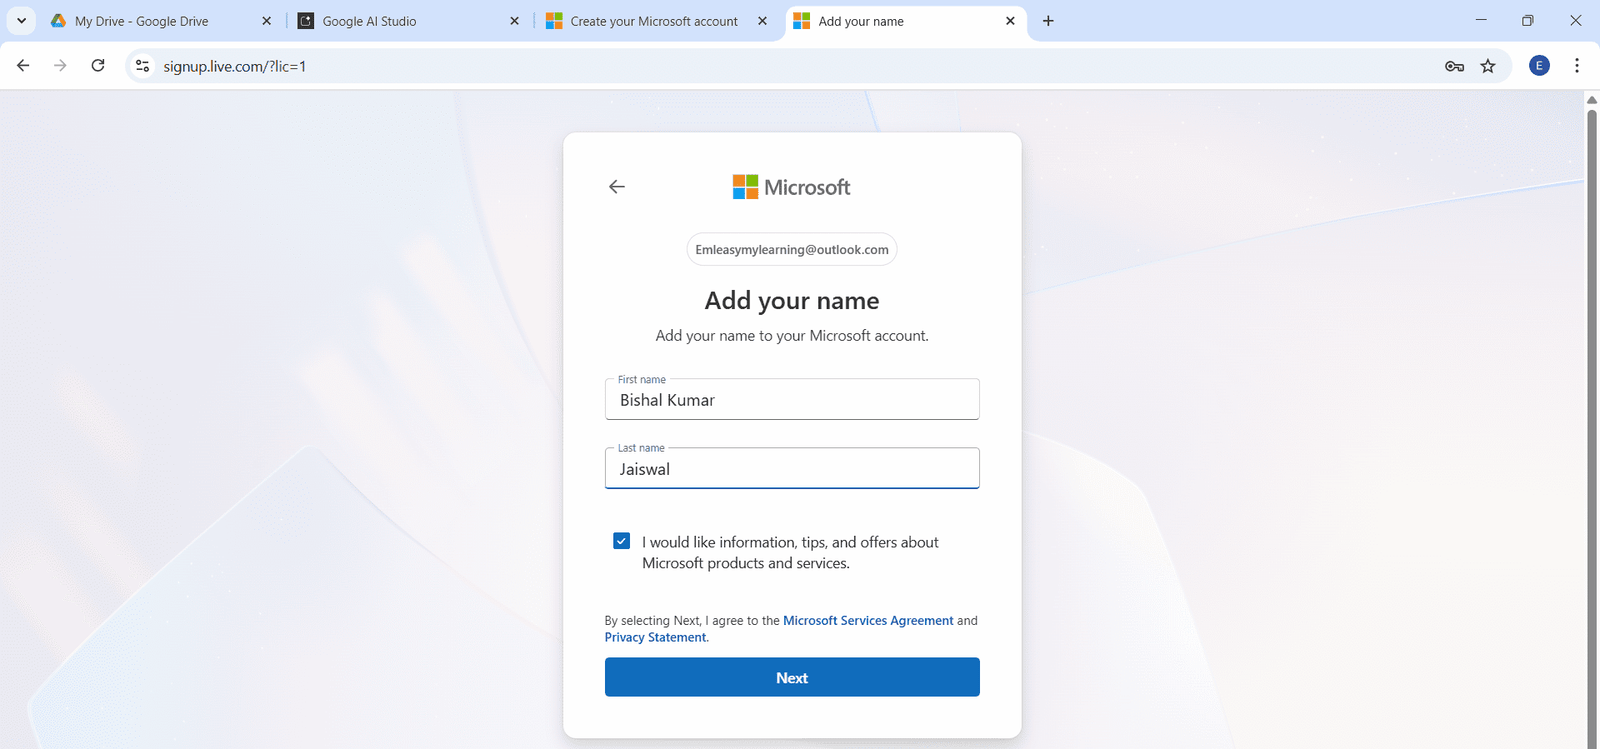Click the blue Next button
The width and height of the screenshot is (1600, 749).
tap(792, 677)
